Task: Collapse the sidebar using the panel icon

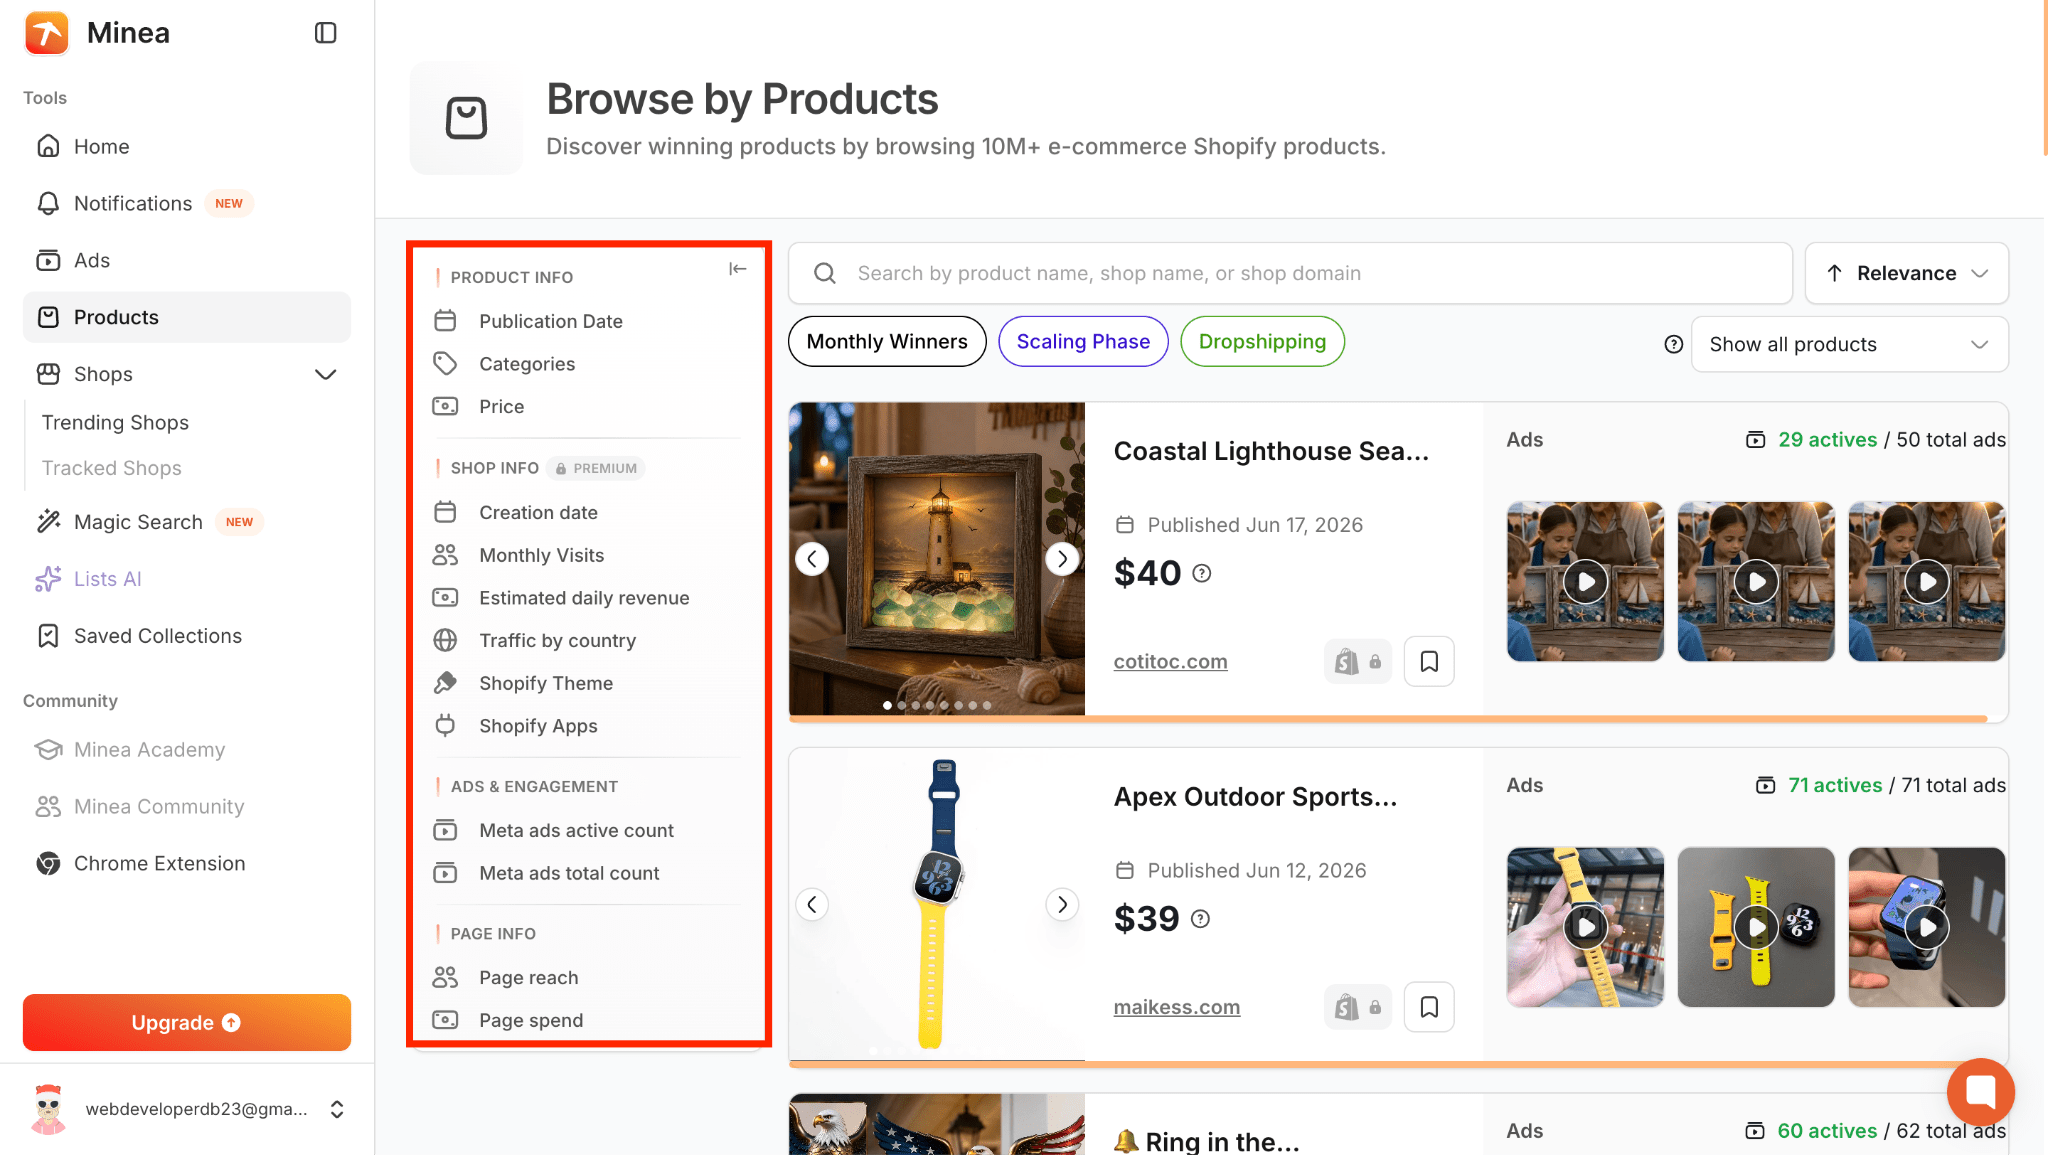Action: (325, 33)
